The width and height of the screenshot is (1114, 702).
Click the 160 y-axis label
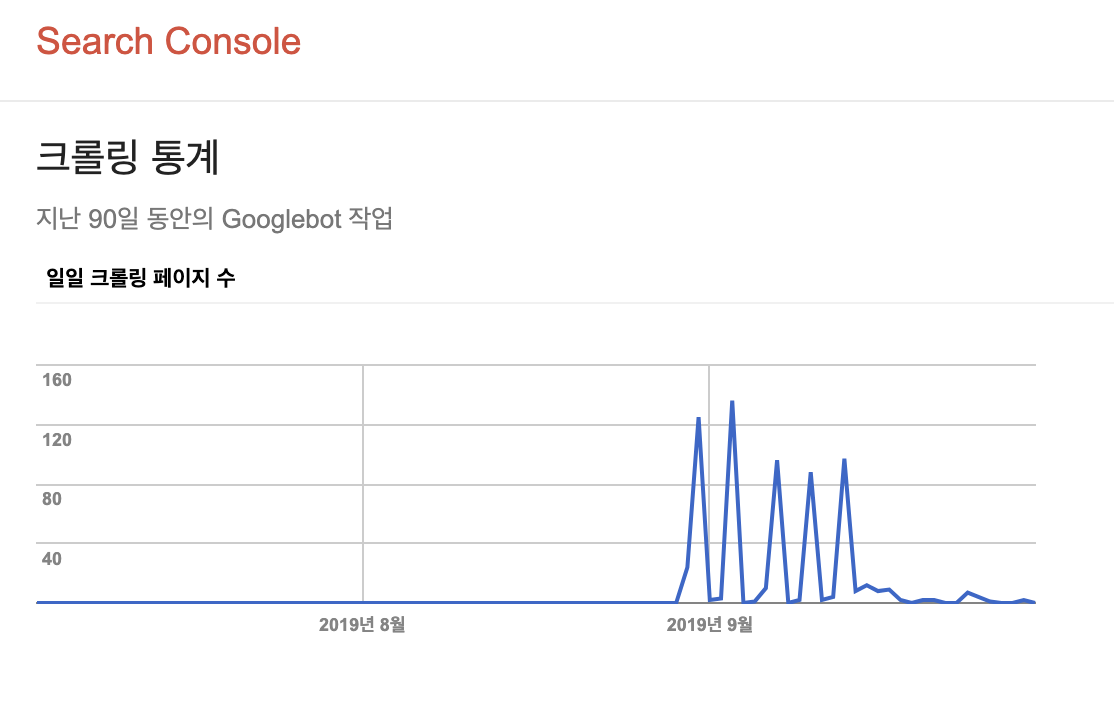coord(58,379)
